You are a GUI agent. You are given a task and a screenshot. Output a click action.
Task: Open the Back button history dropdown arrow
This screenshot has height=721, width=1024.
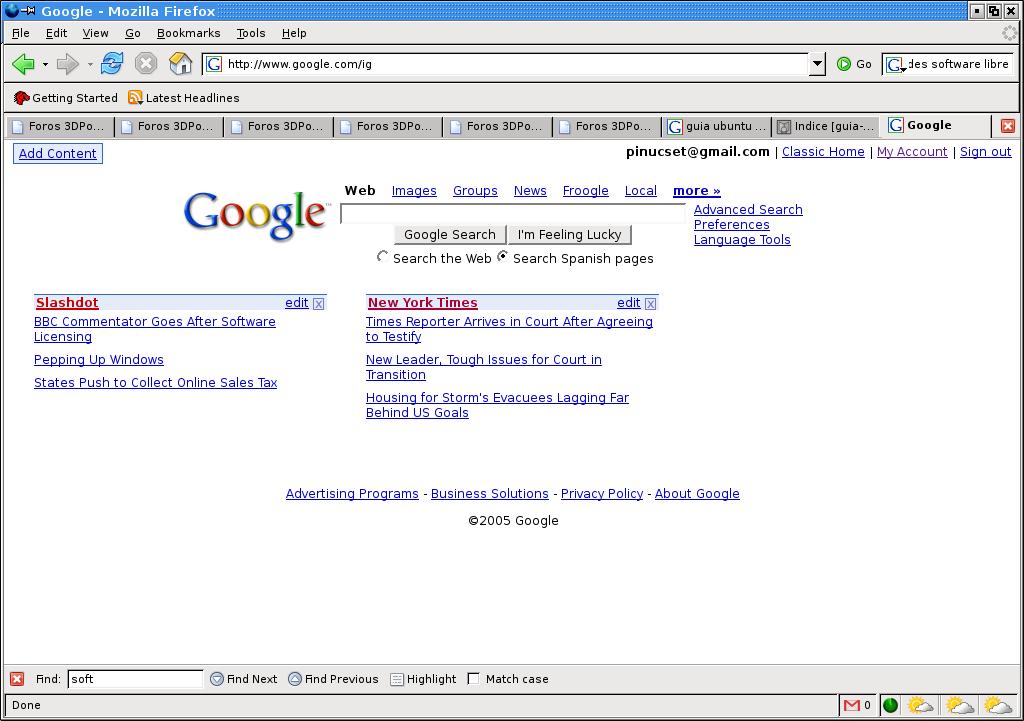(45, 64)
